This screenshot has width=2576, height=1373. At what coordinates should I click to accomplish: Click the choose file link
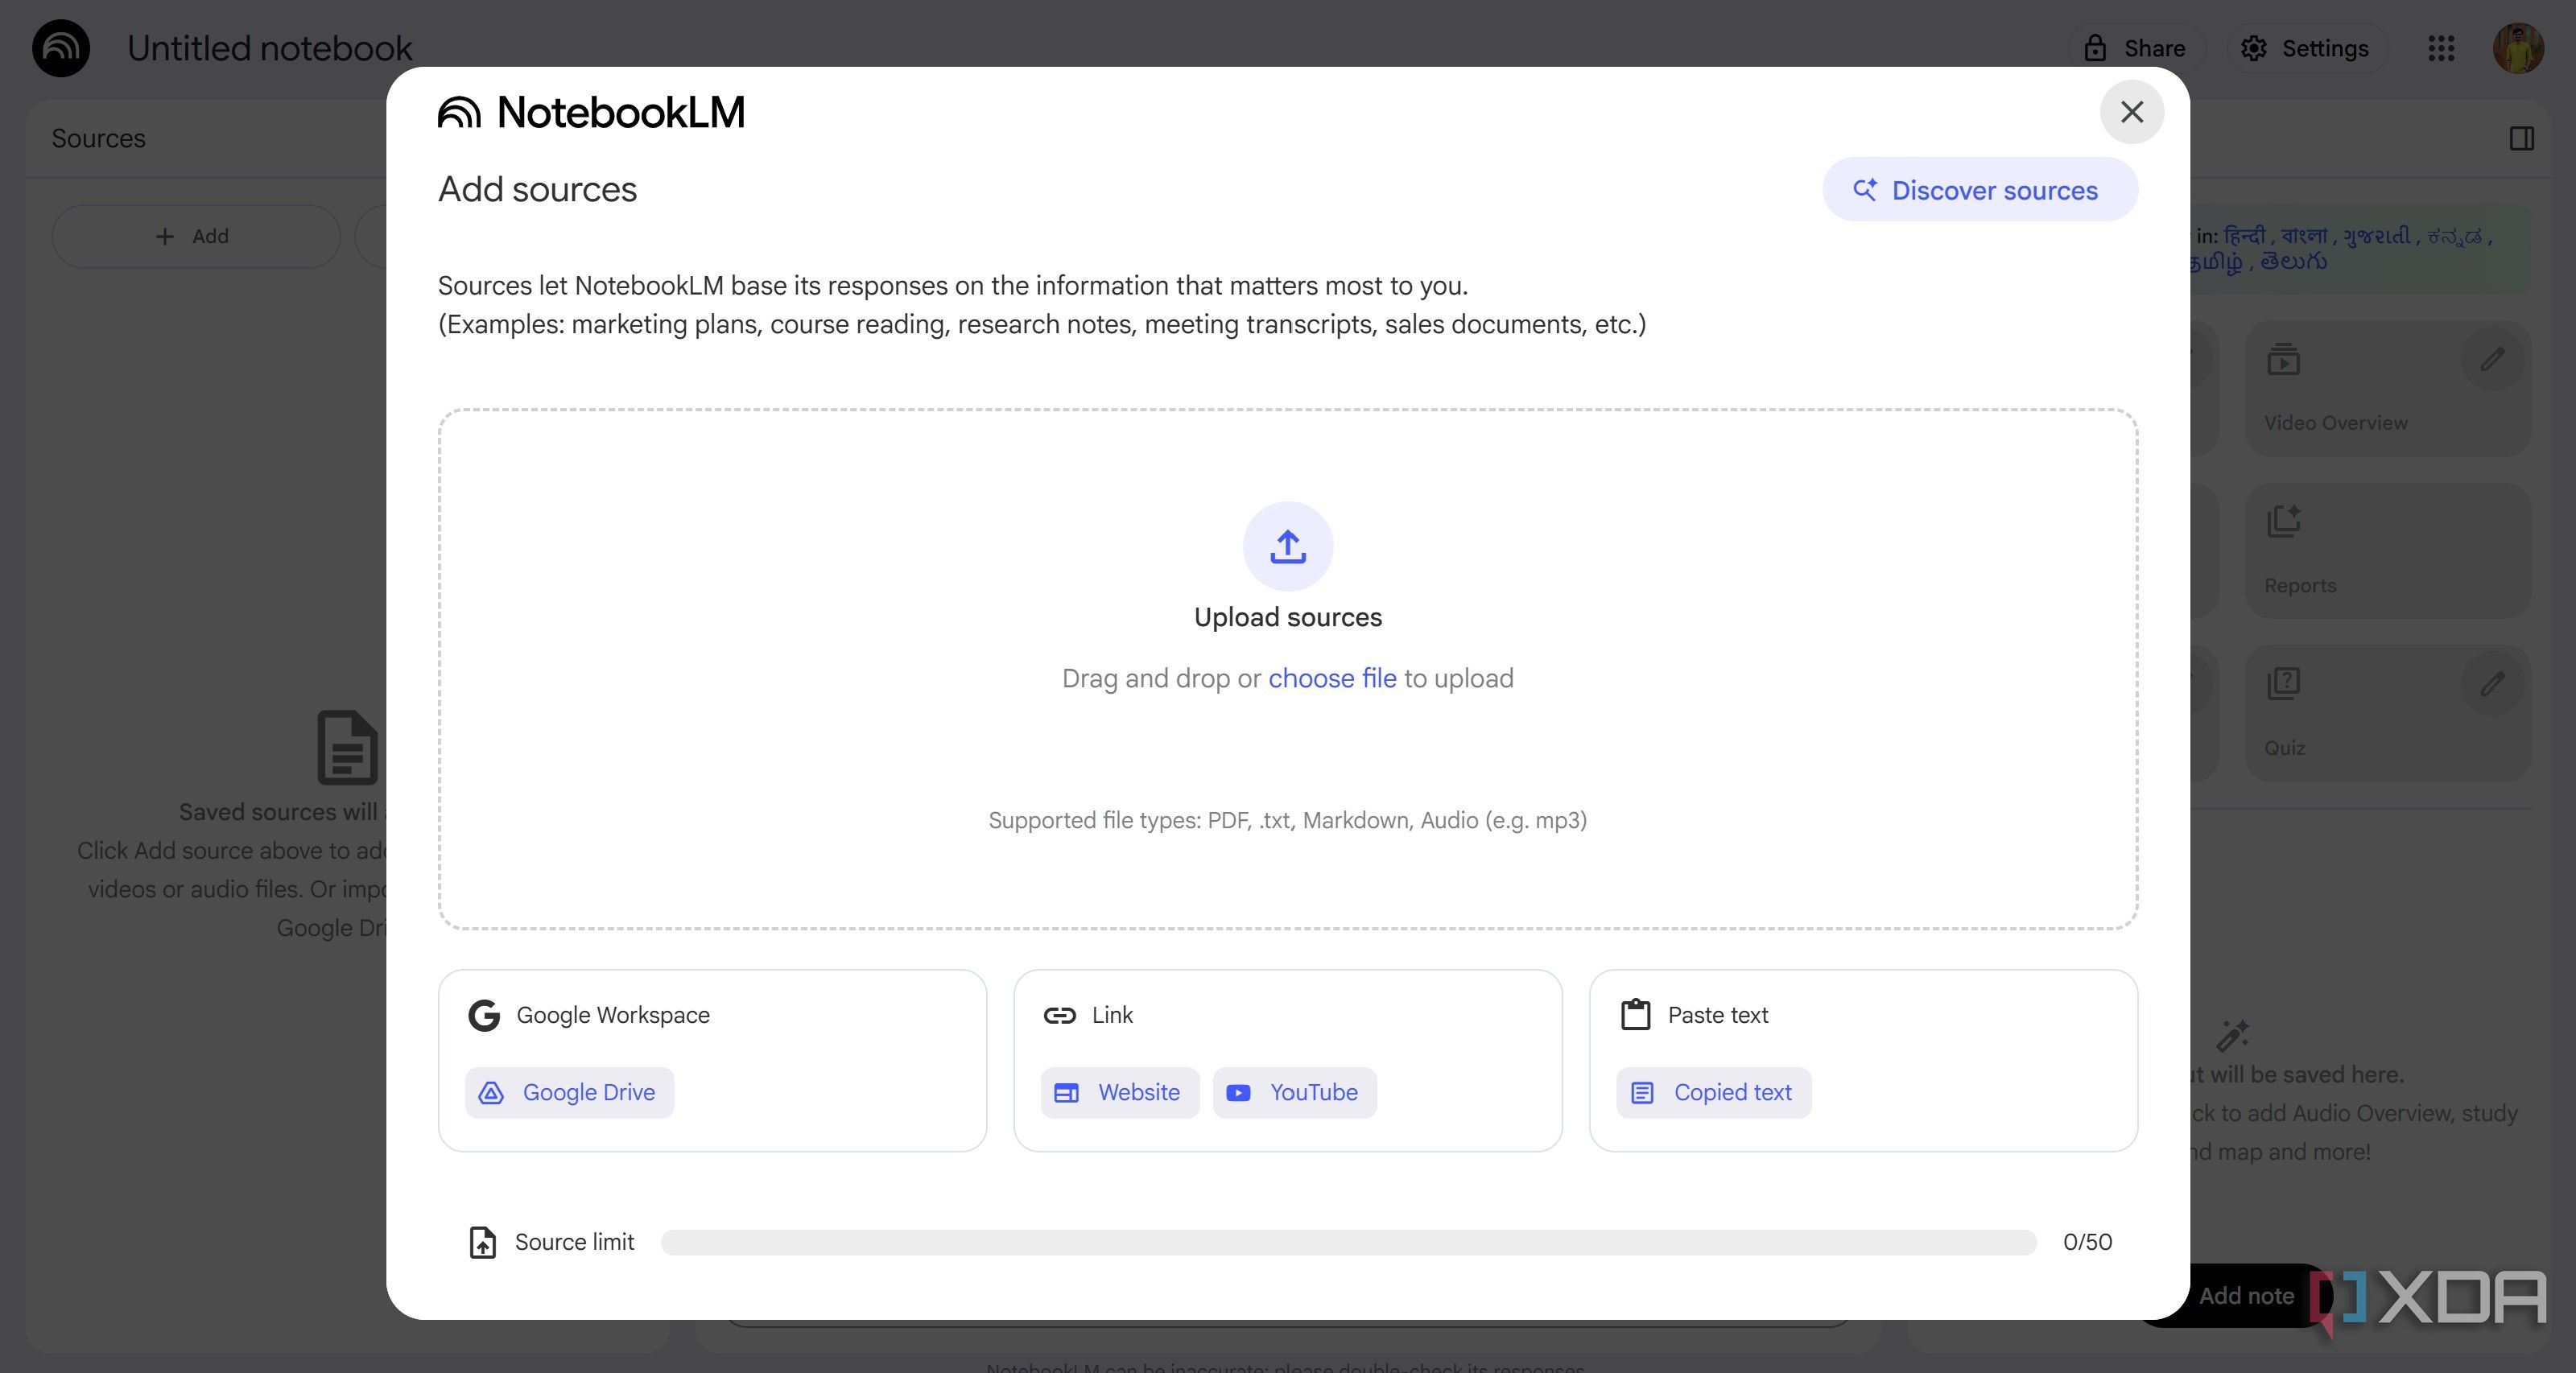click(1332, 678)
